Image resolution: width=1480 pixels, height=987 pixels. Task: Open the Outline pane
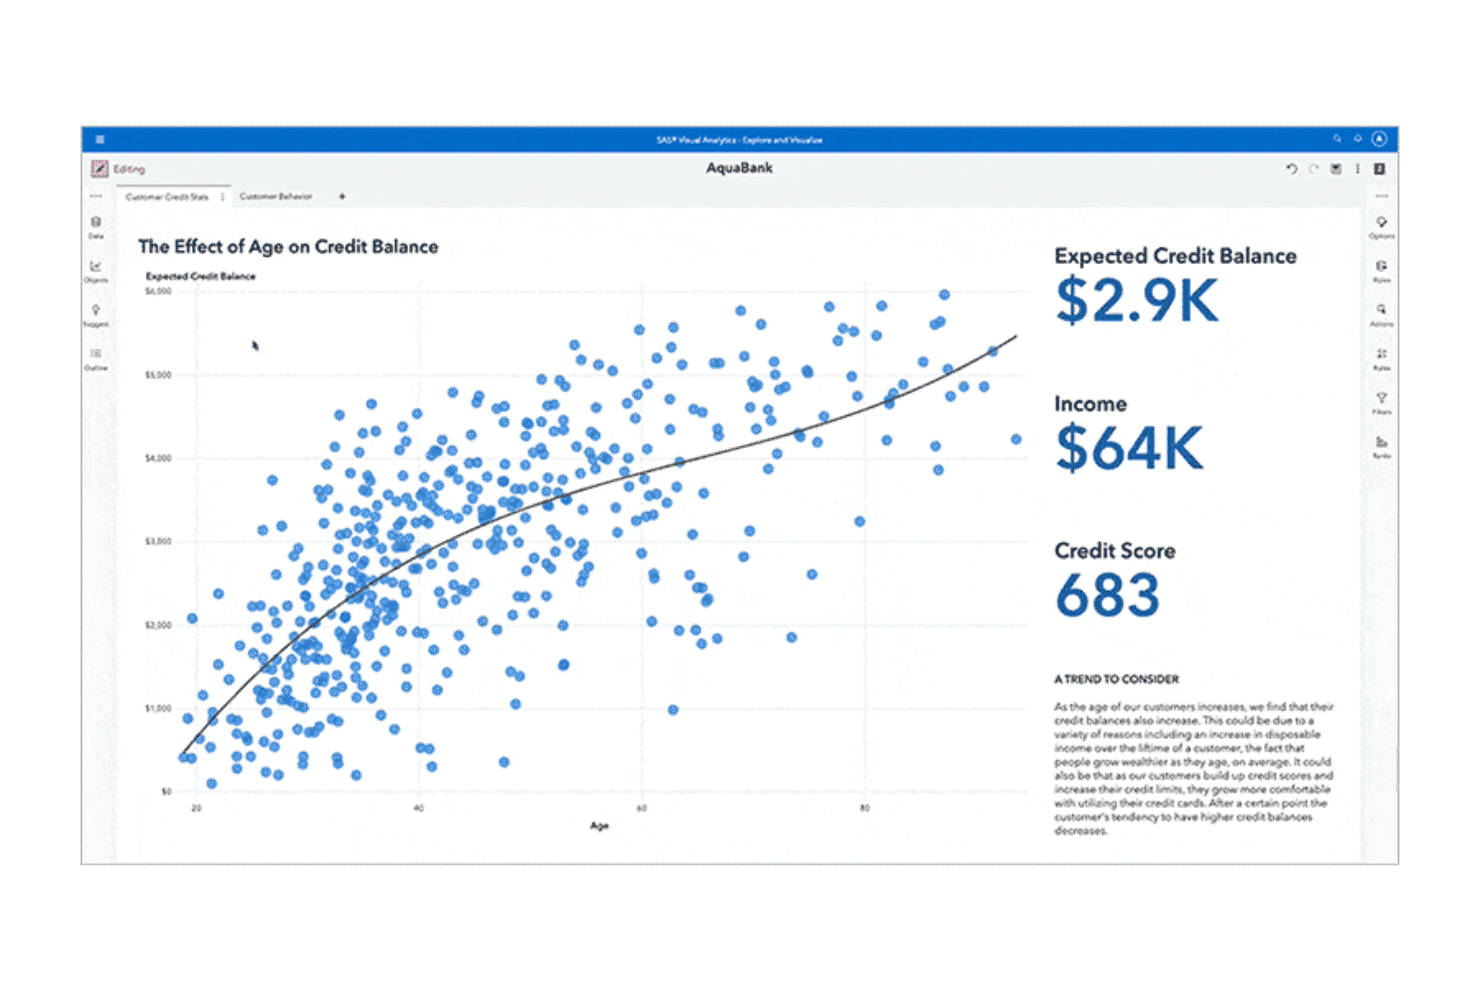point(96,359)
